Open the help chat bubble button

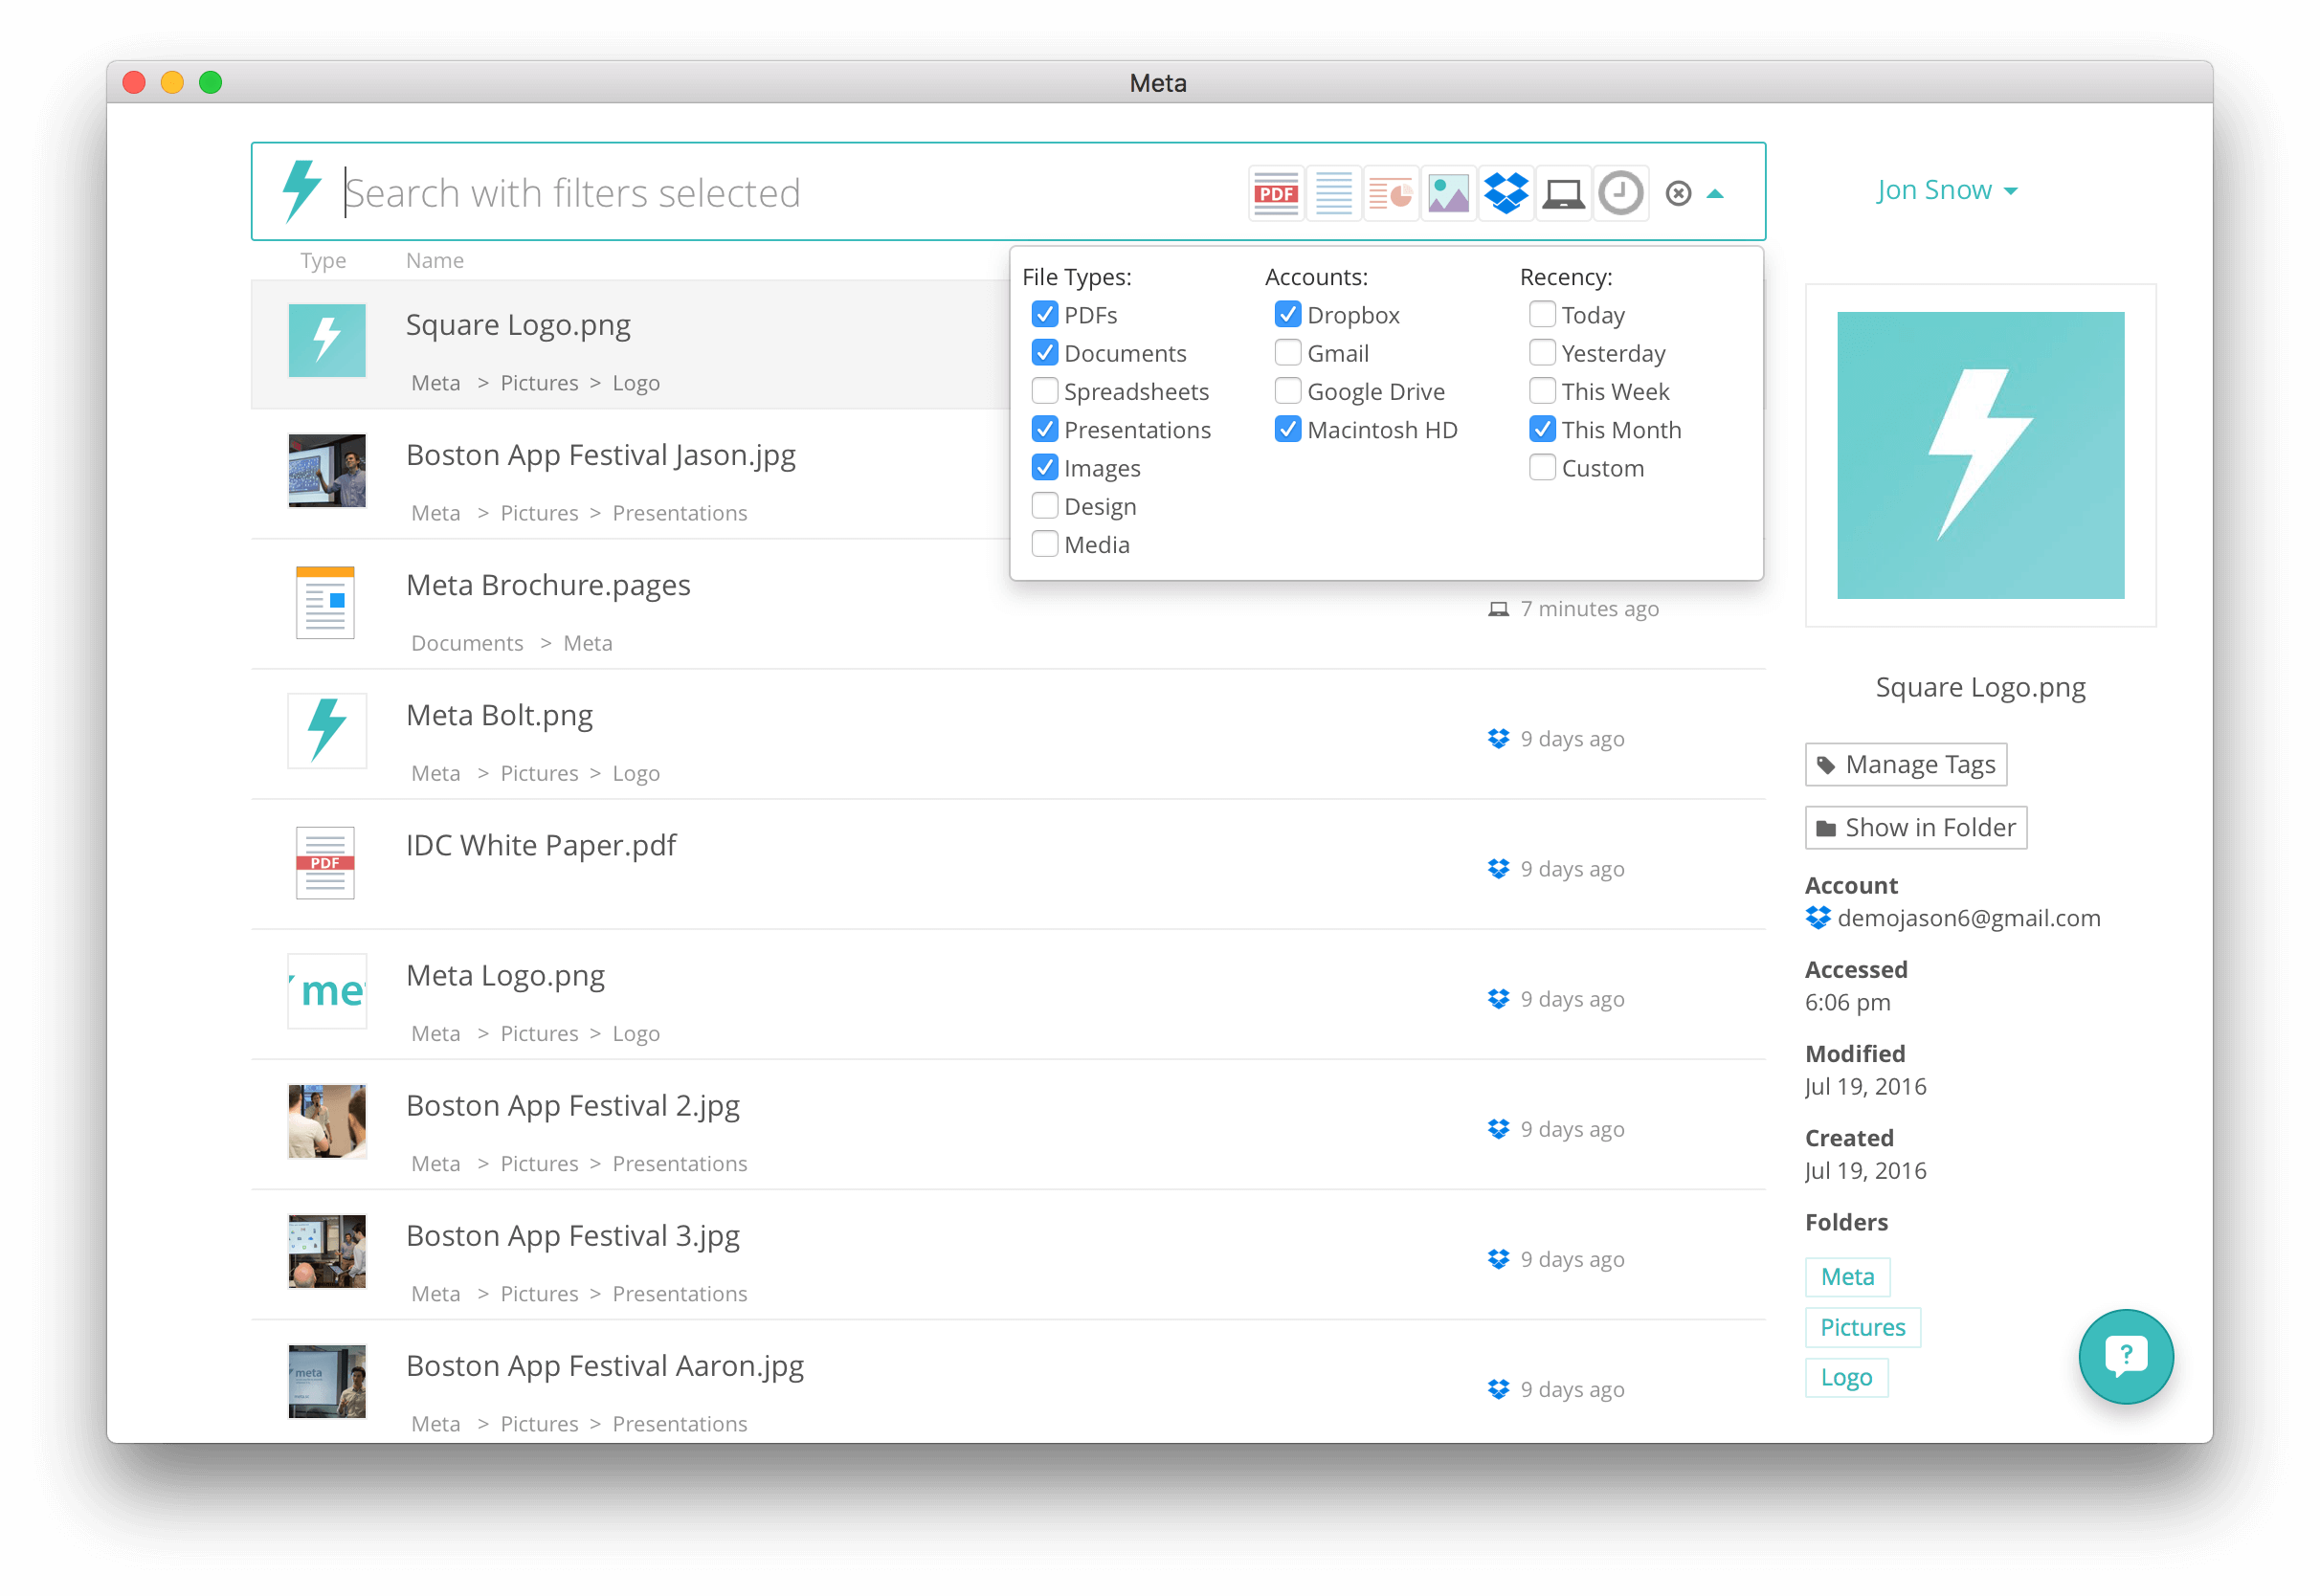pos(2125,1356)
